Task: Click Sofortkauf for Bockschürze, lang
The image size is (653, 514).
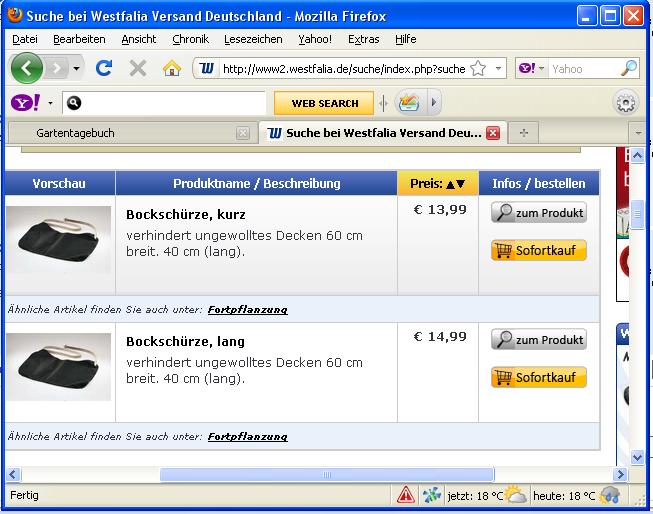Action: (x=539, y=377)
